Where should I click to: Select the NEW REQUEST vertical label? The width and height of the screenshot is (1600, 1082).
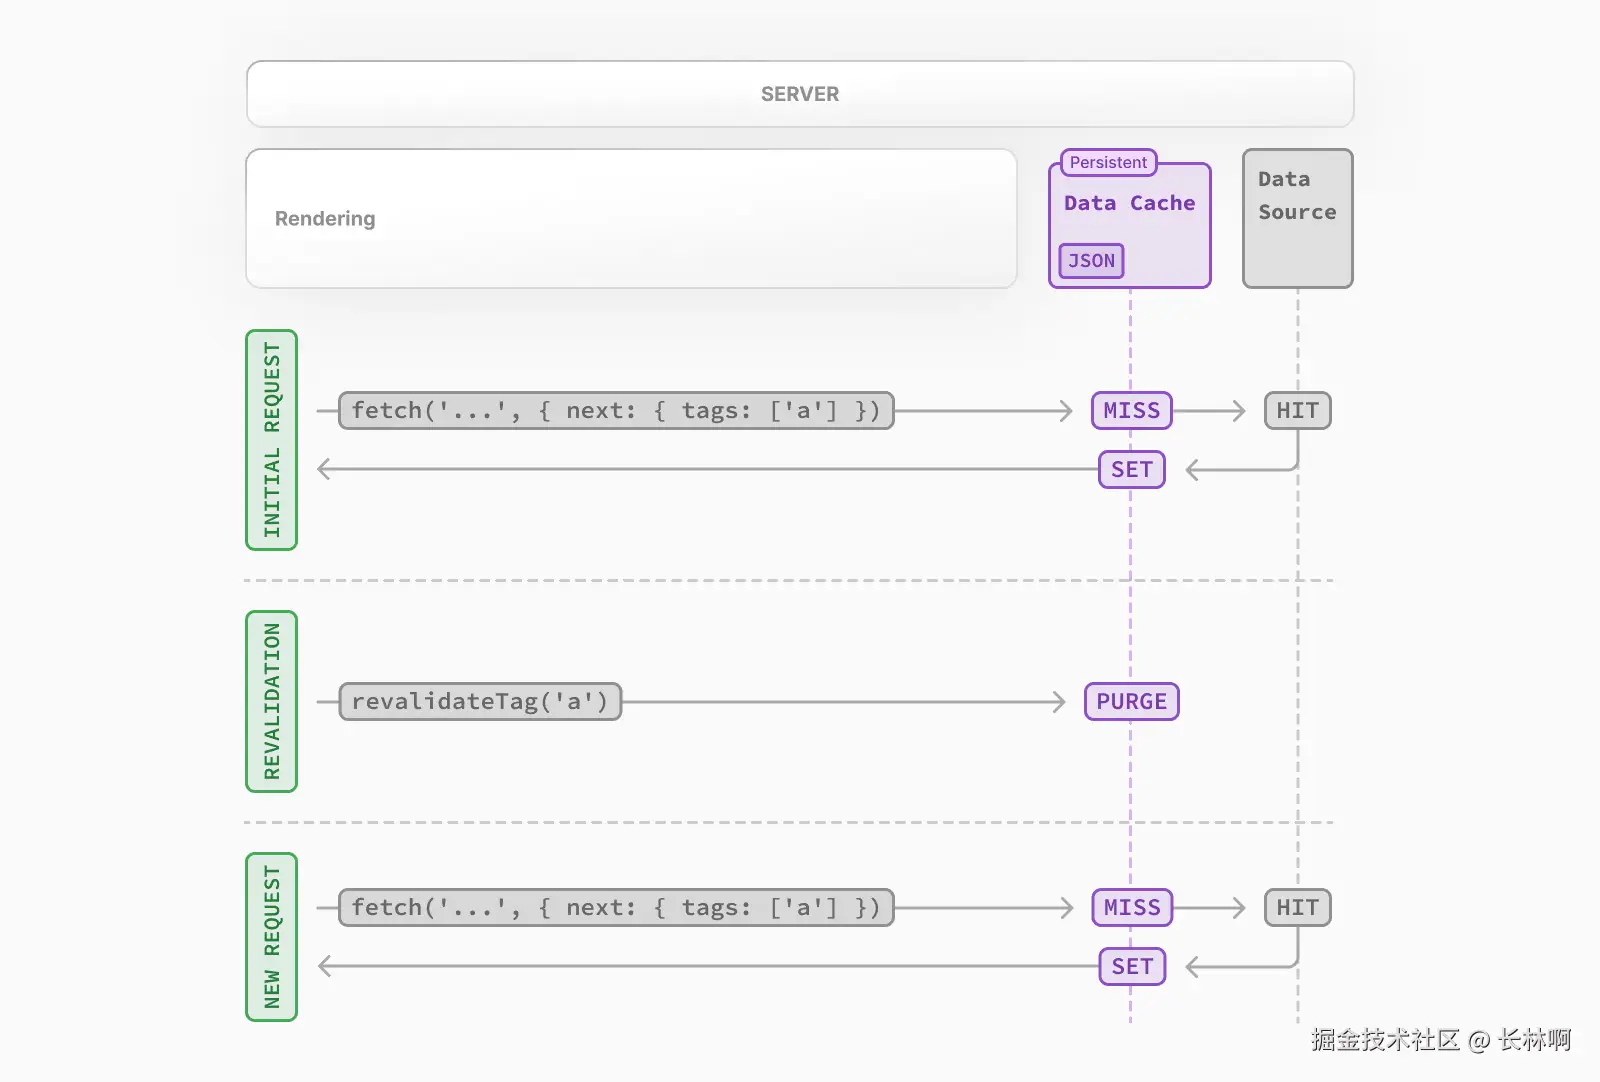[x=272, y=937]
